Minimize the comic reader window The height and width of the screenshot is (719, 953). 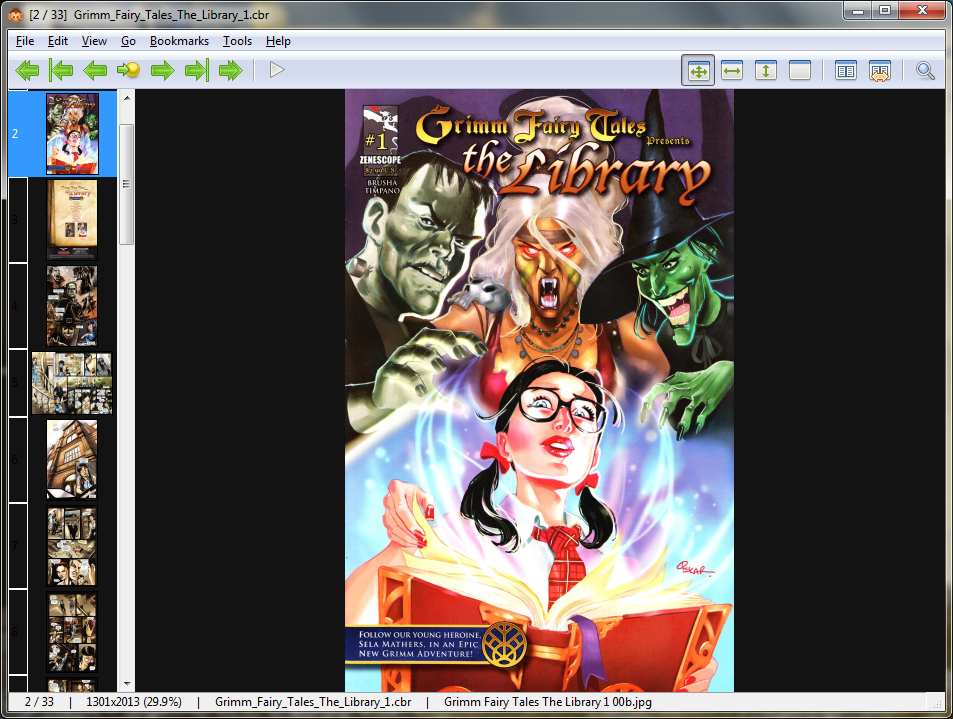pos(858,10)
